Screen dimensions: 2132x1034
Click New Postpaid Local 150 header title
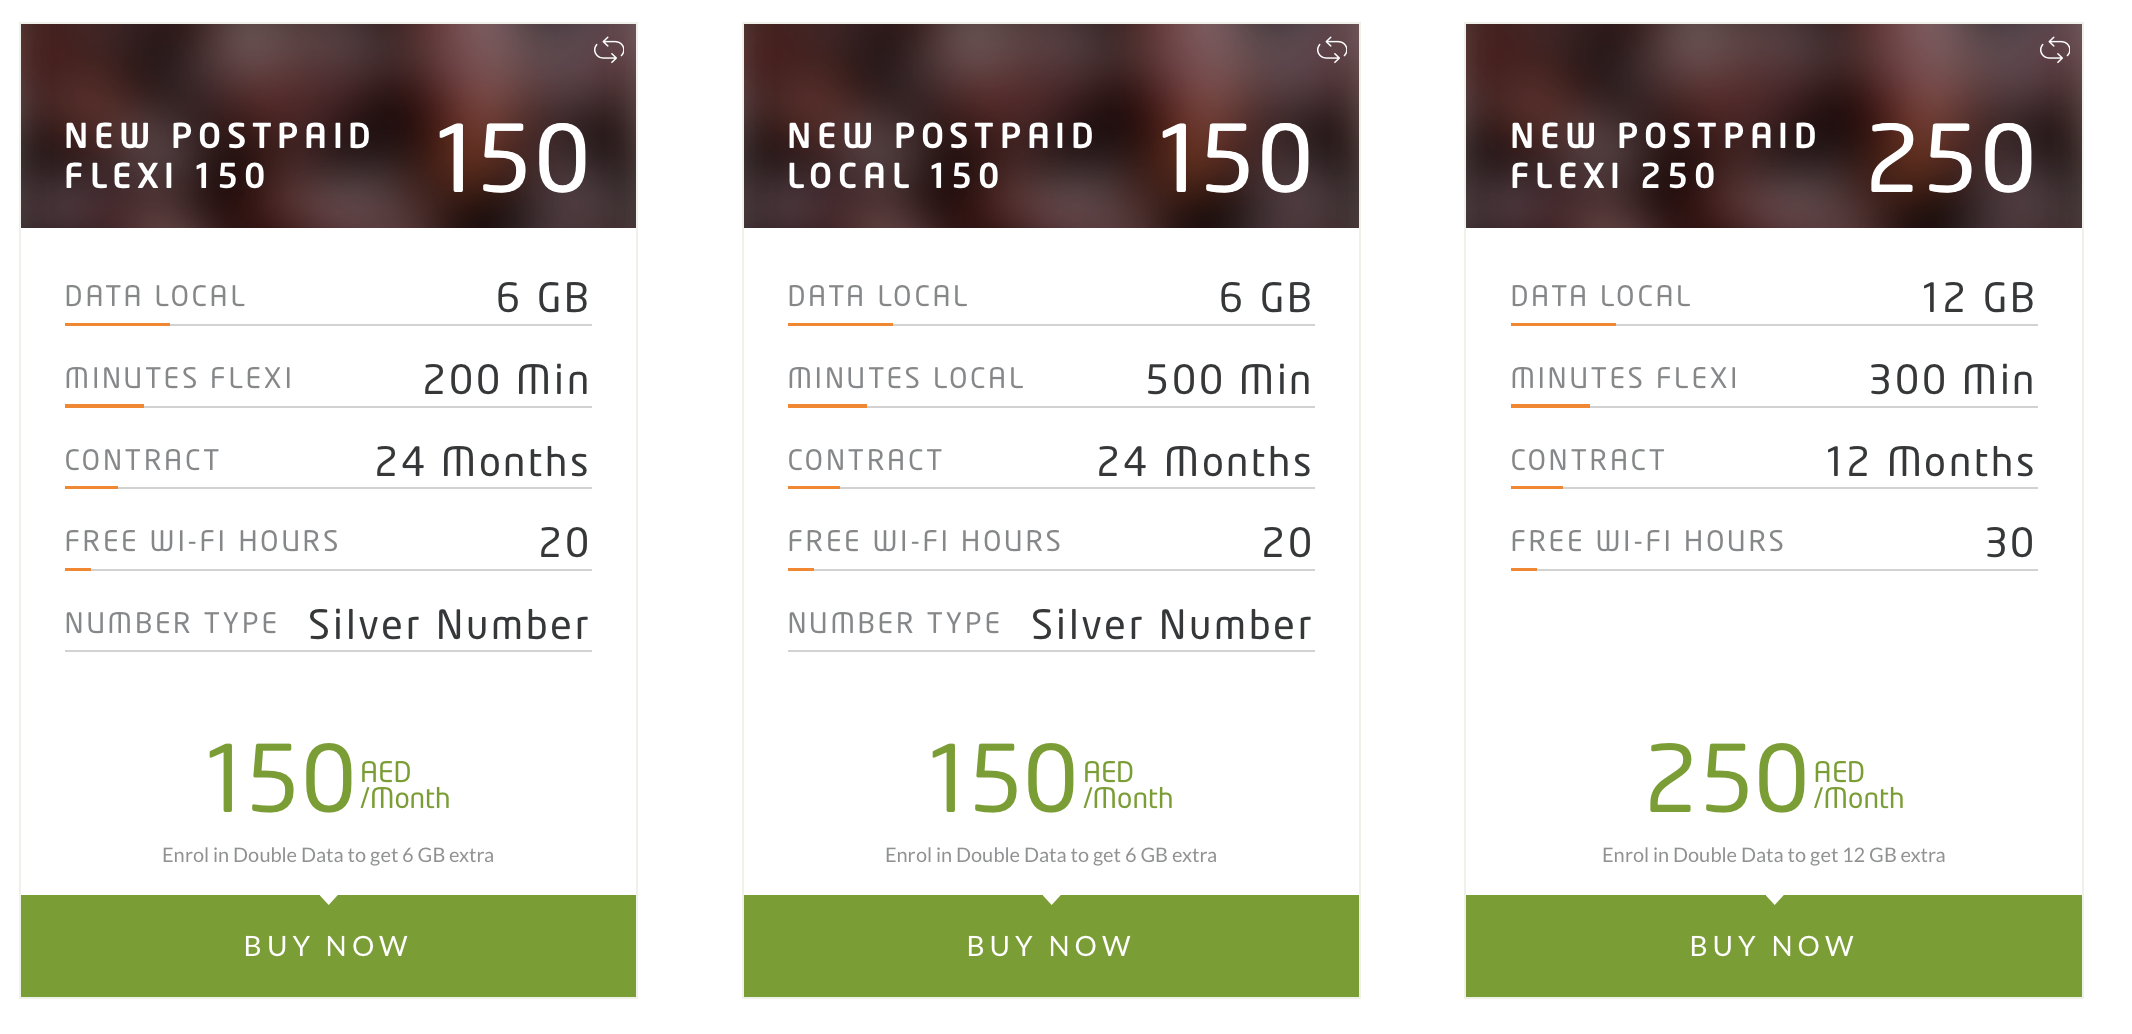pyautogui.click(x=940, y=155)
